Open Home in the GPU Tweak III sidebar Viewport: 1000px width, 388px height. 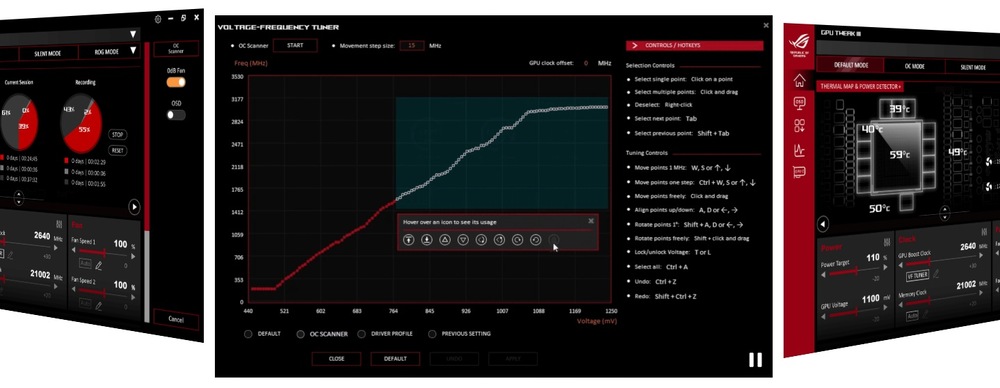click(799, 80)
